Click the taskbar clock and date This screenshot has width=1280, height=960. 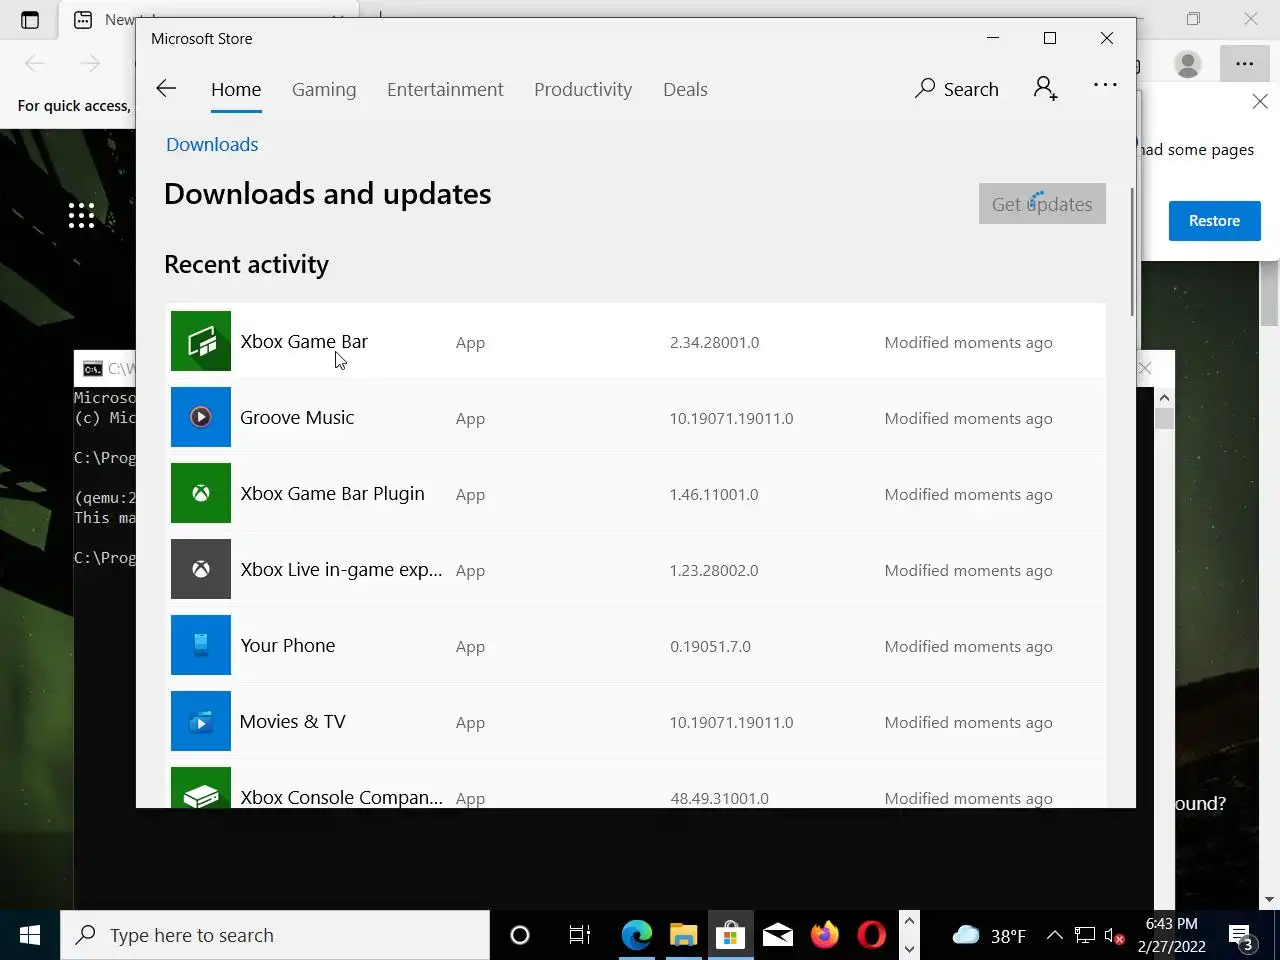(x=1171, y=935)
